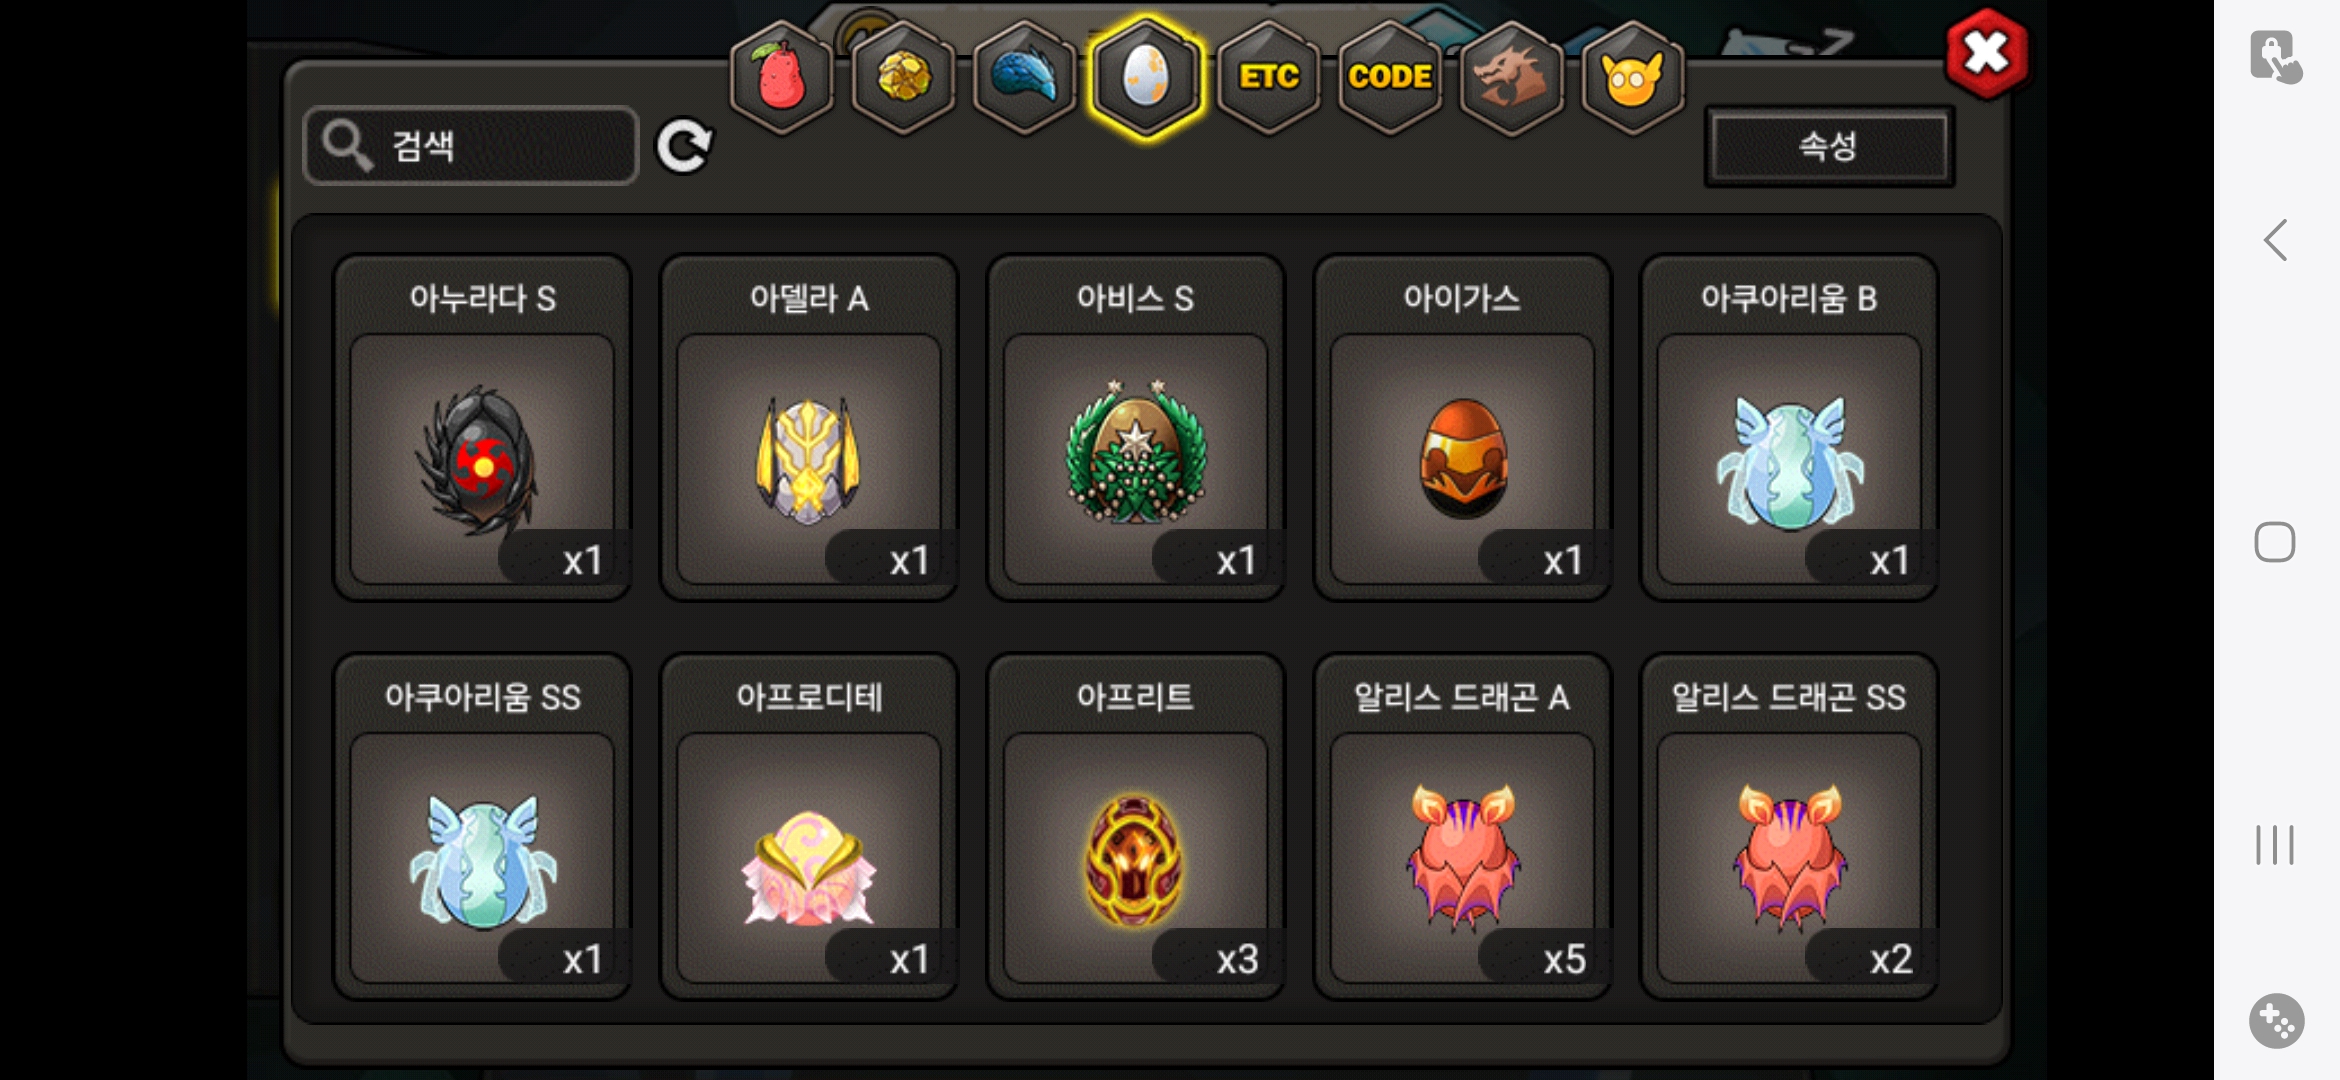Open the yellow owl mask tab
Viewport: 2340px width, 1080px height.
(x=1633, y=77)
